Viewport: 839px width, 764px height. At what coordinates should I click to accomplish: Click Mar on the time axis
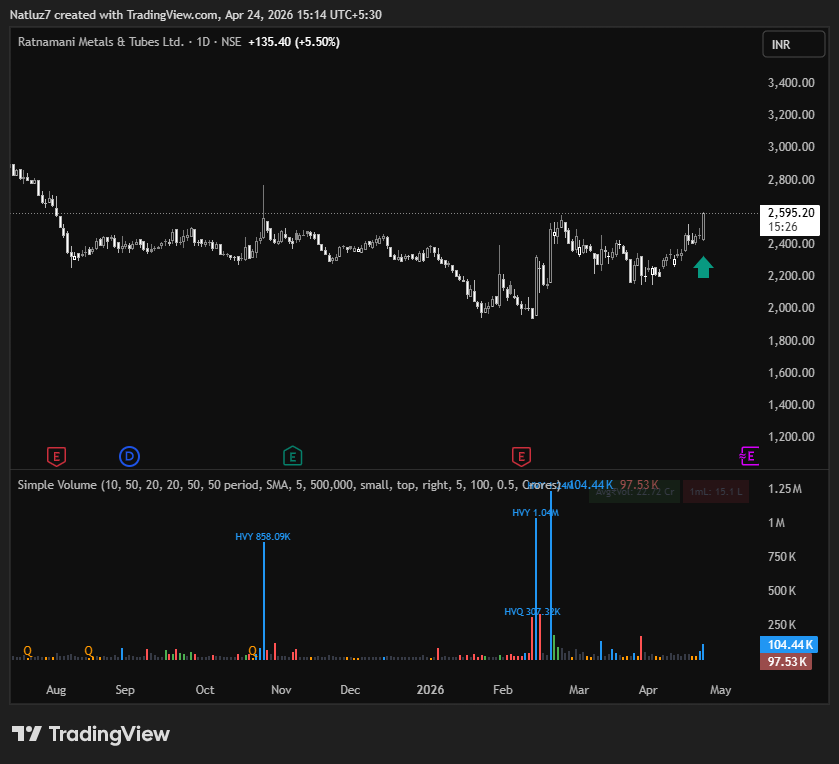(x=578, y=690)
